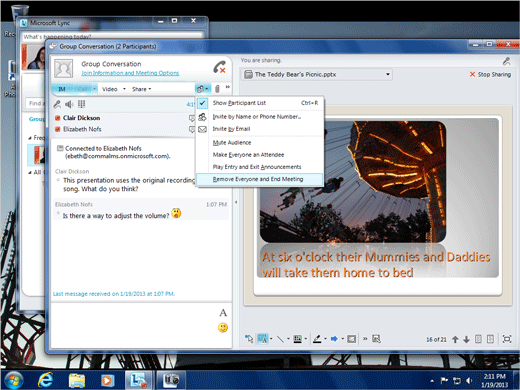
Task: Open the people options dropdown button
Action: (203, 89)
